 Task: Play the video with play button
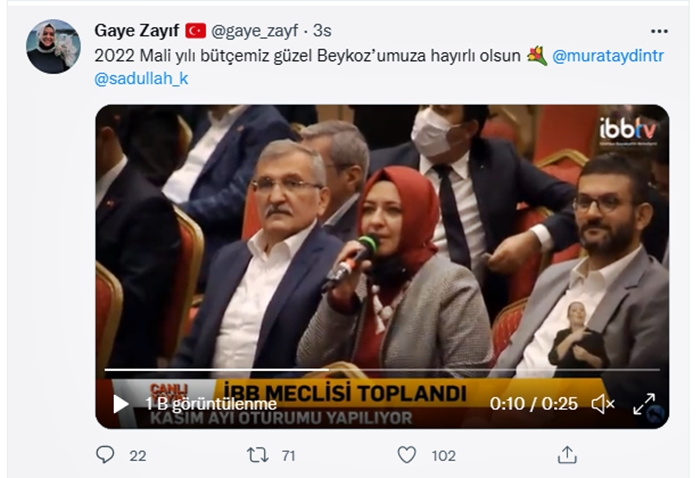point(120,404)
